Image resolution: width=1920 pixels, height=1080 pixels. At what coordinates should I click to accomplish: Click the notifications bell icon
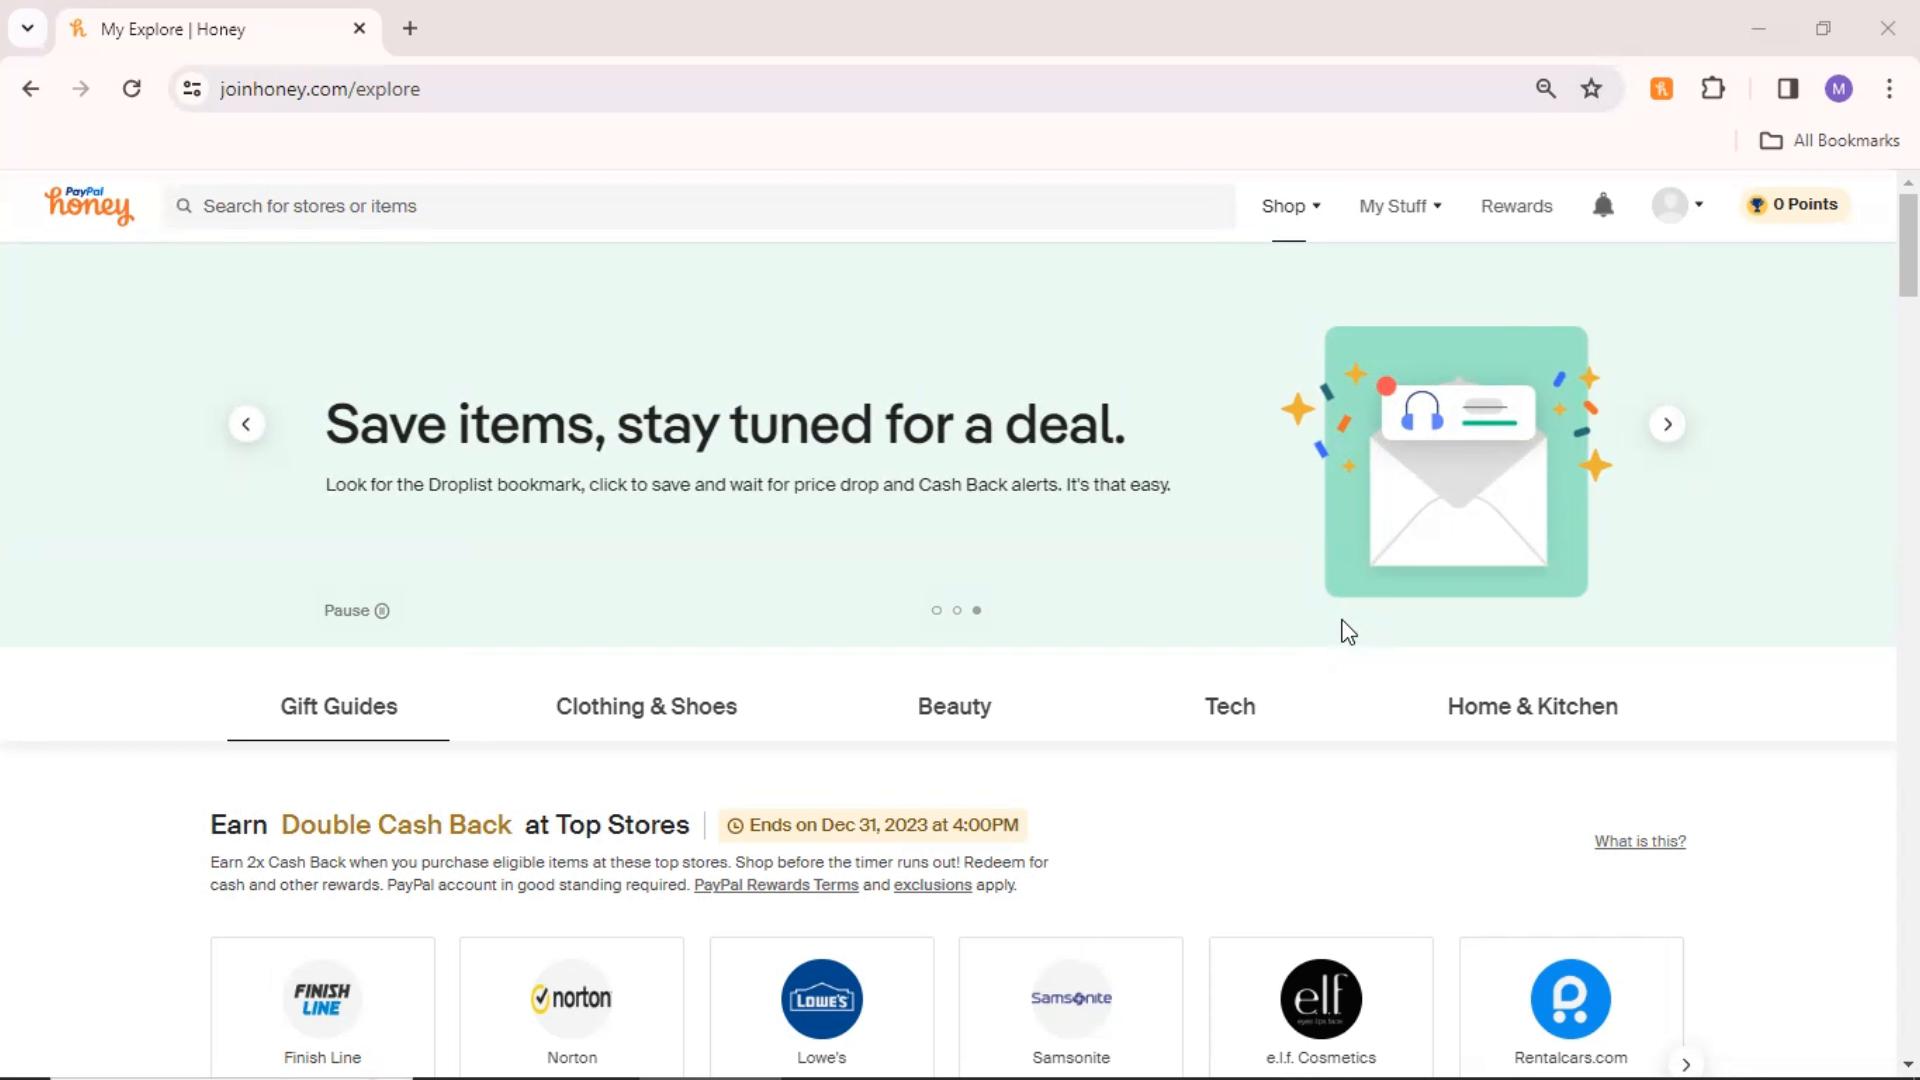pyautogui.click(x=1604, y=204)
